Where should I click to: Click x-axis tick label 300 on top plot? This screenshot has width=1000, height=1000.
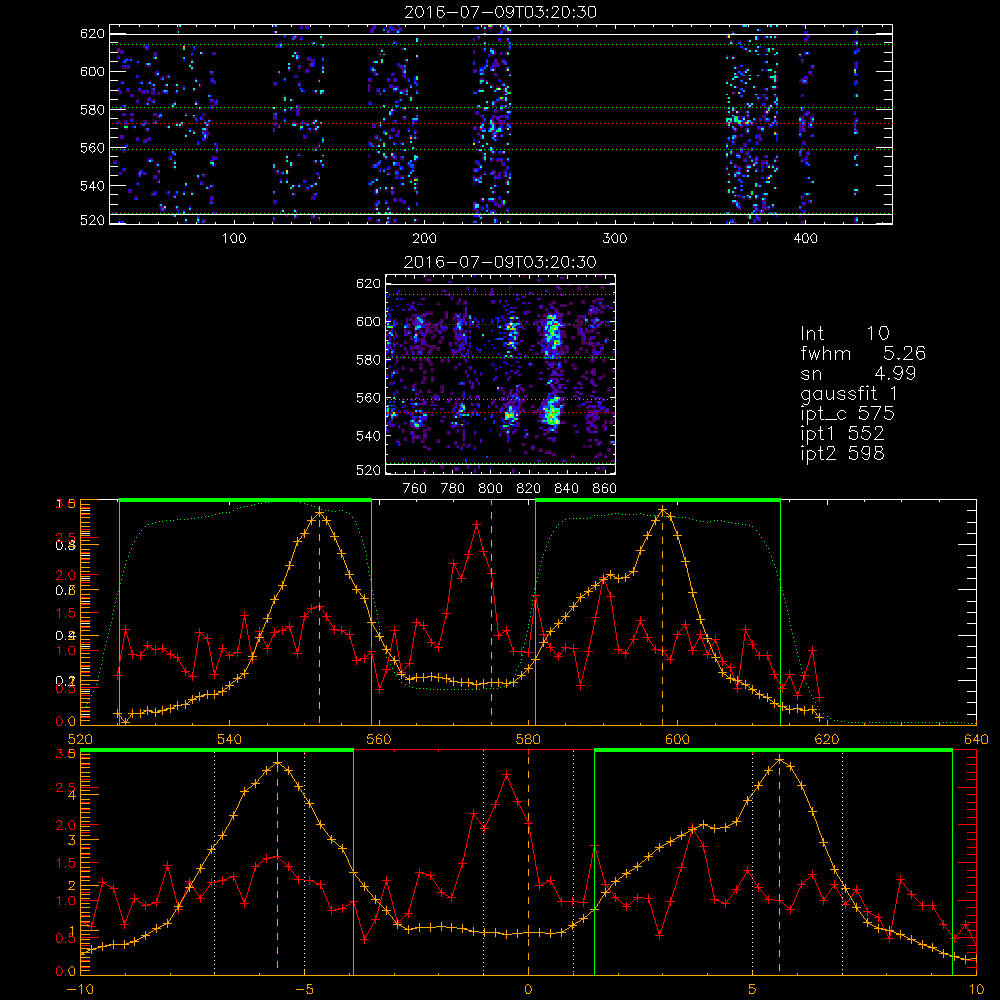615,239
